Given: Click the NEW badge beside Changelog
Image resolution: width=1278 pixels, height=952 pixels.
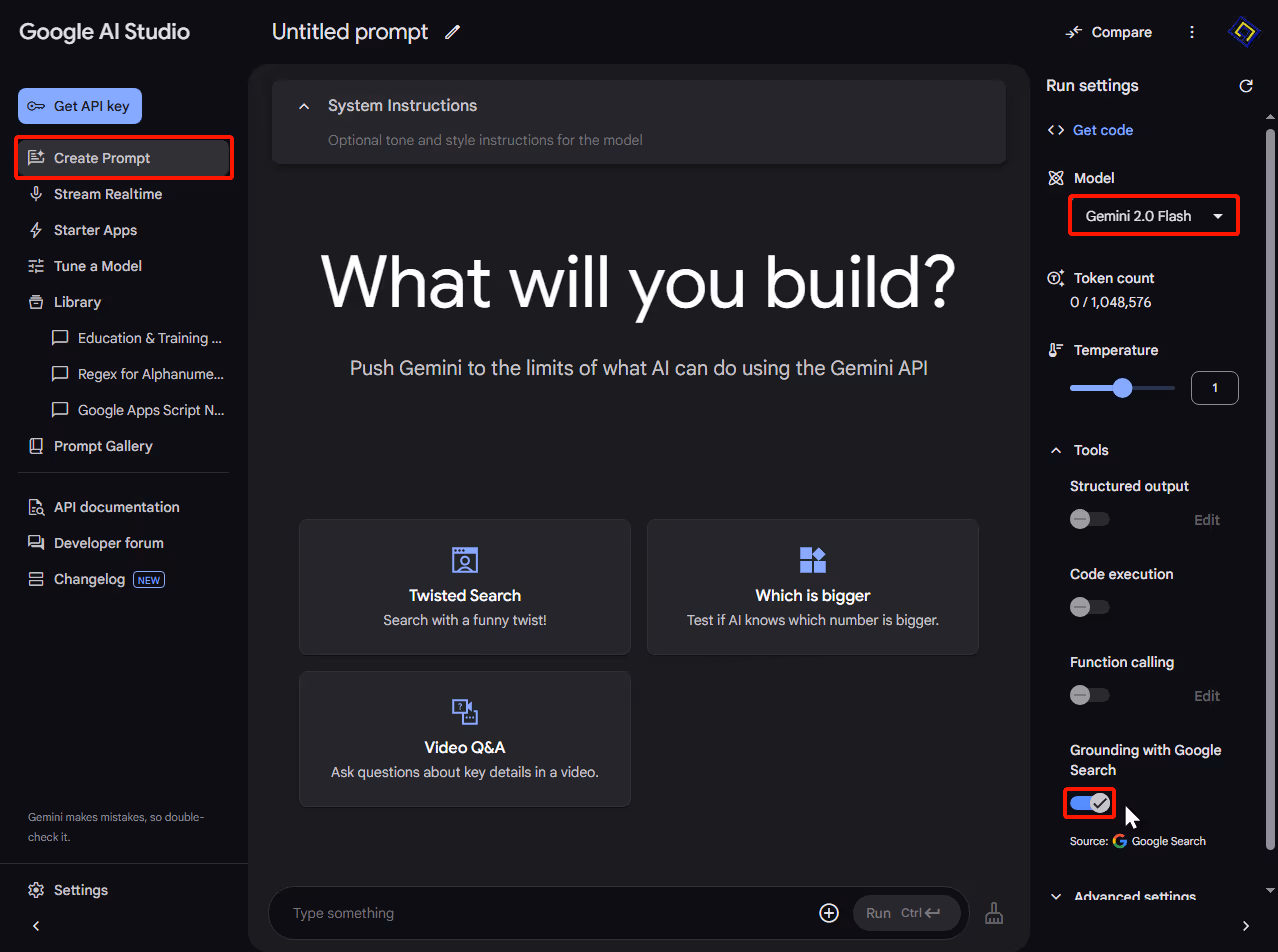Looking at the screenshot, I should click(149, 580).
